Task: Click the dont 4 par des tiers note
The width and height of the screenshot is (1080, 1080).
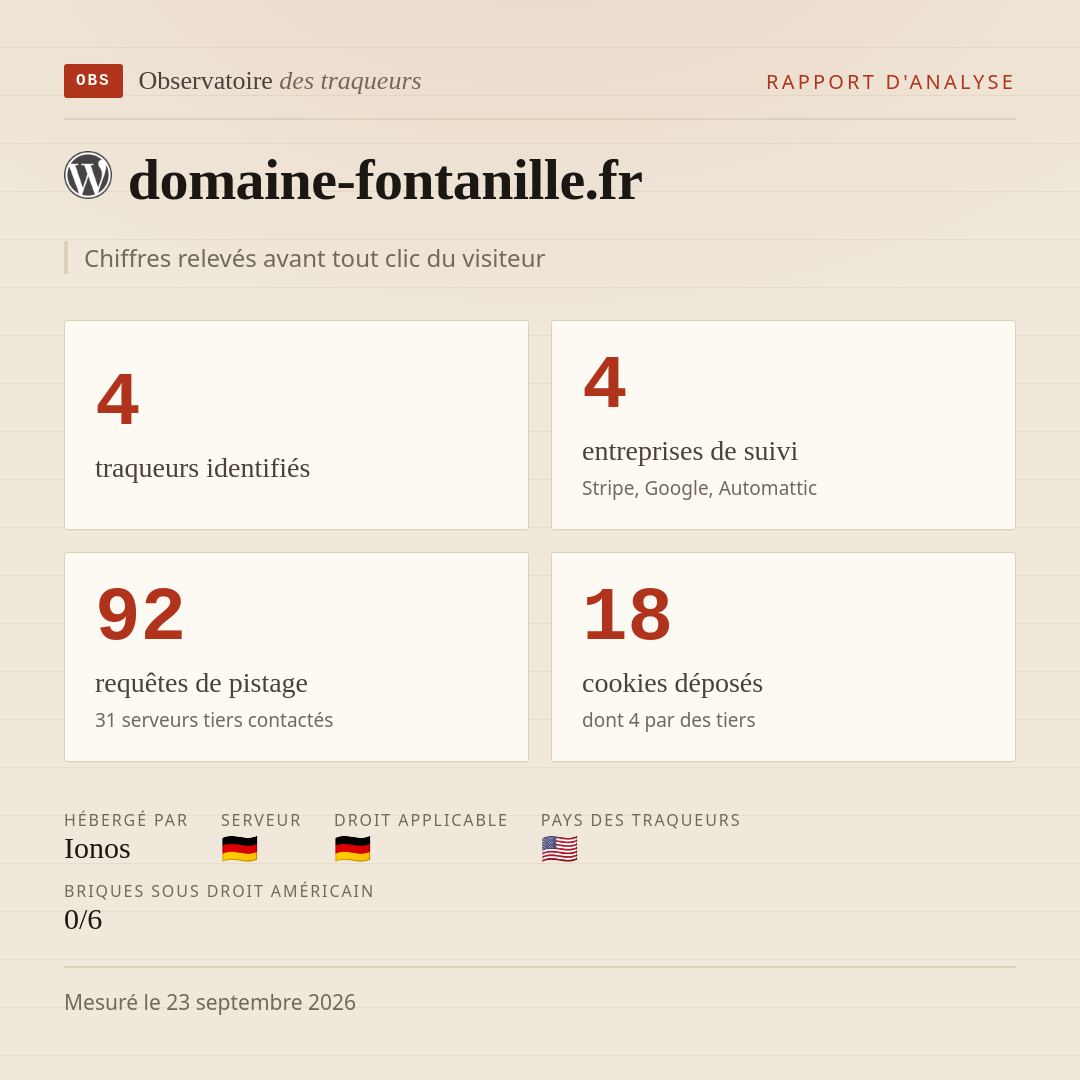Action: 668,720
